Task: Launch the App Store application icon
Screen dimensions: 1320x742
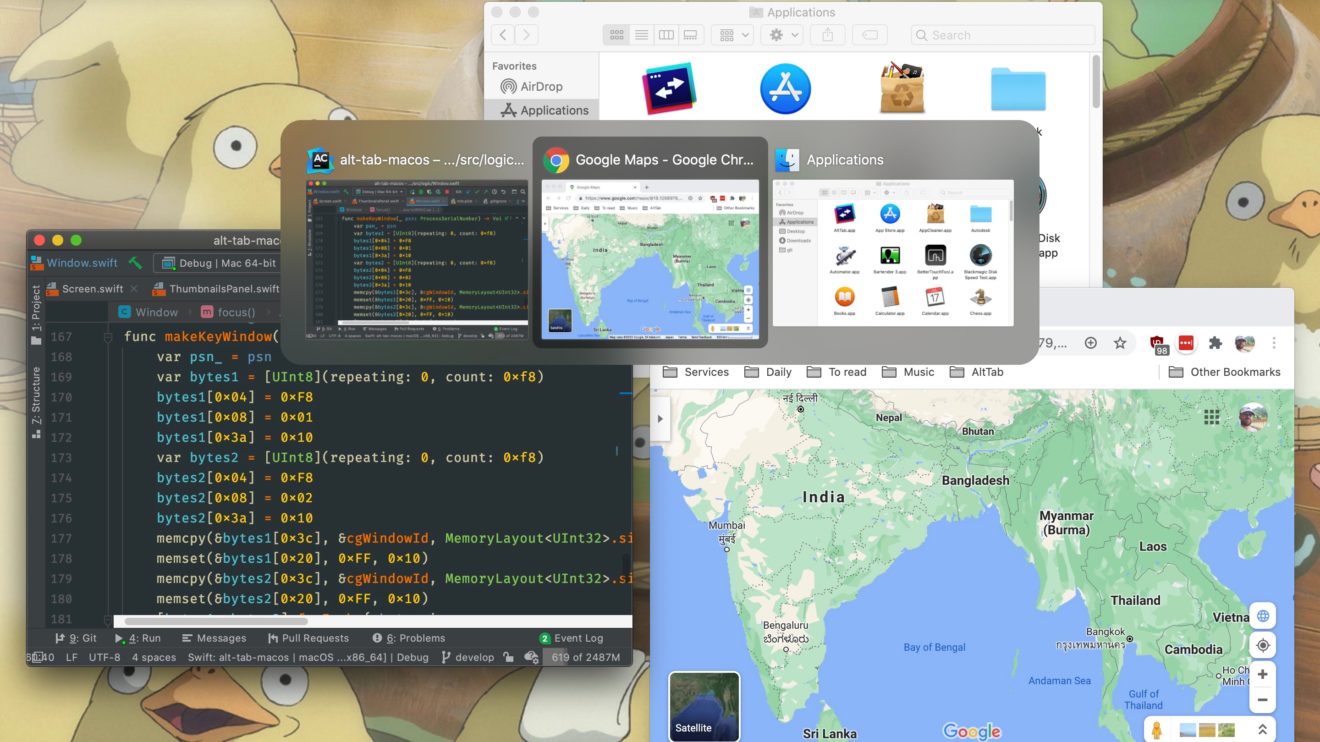Action: click(785, 89)
